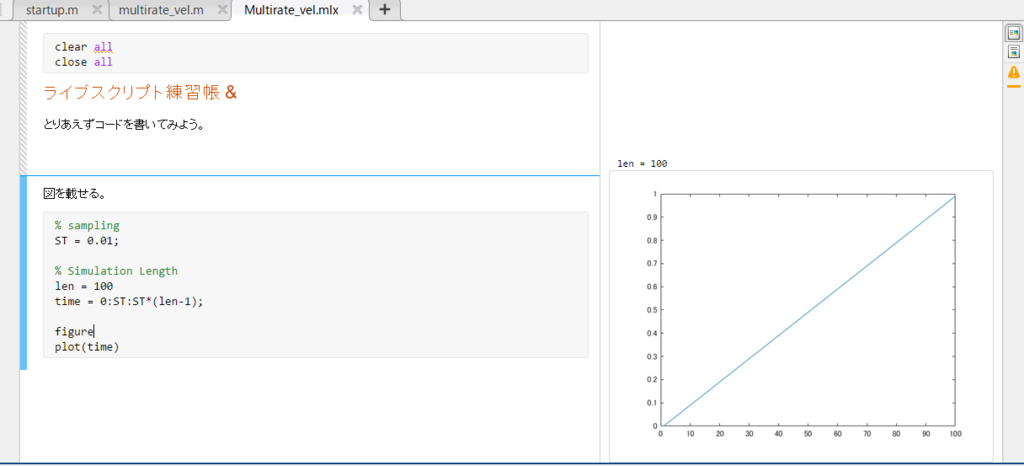
Task: Jump to the orange warning marker line
Action: 1014,85
